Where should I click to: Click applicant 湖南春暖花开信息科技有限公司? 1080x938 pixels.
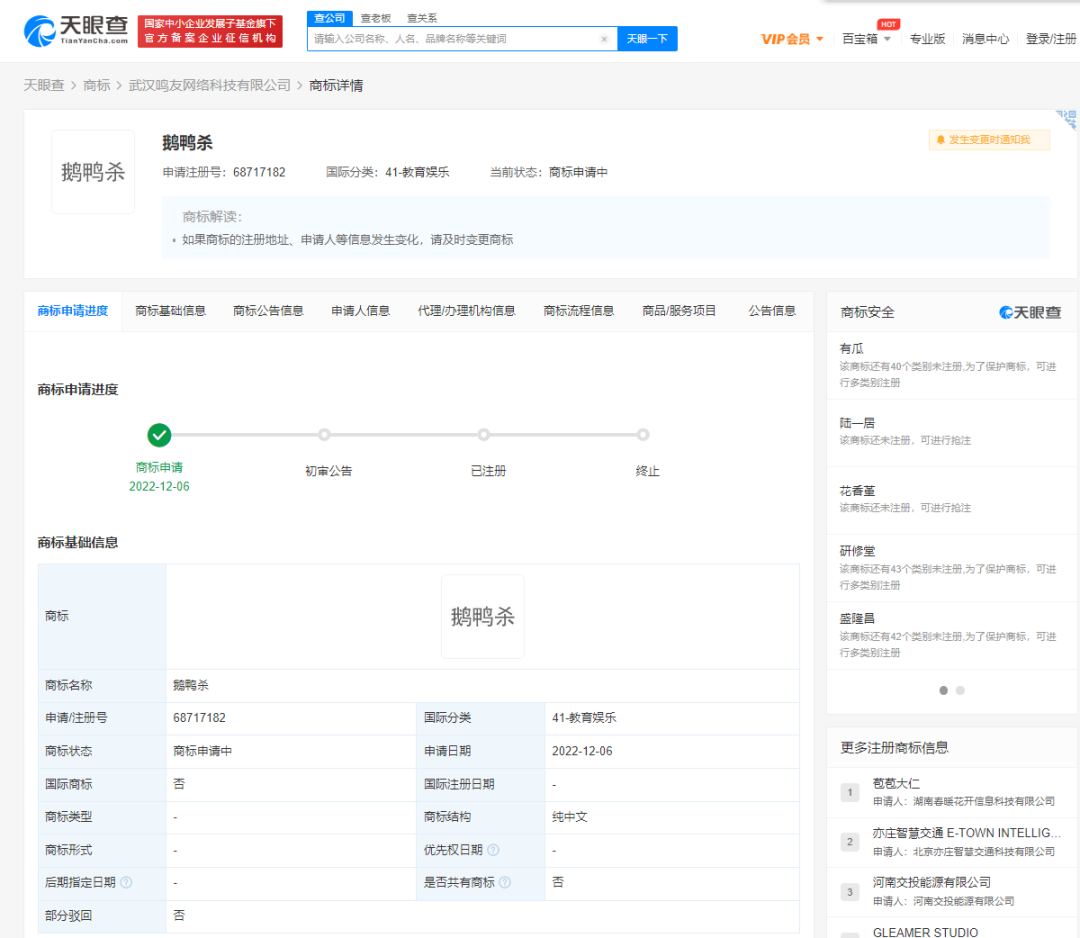pyautogui.click(x=984, y=802)
